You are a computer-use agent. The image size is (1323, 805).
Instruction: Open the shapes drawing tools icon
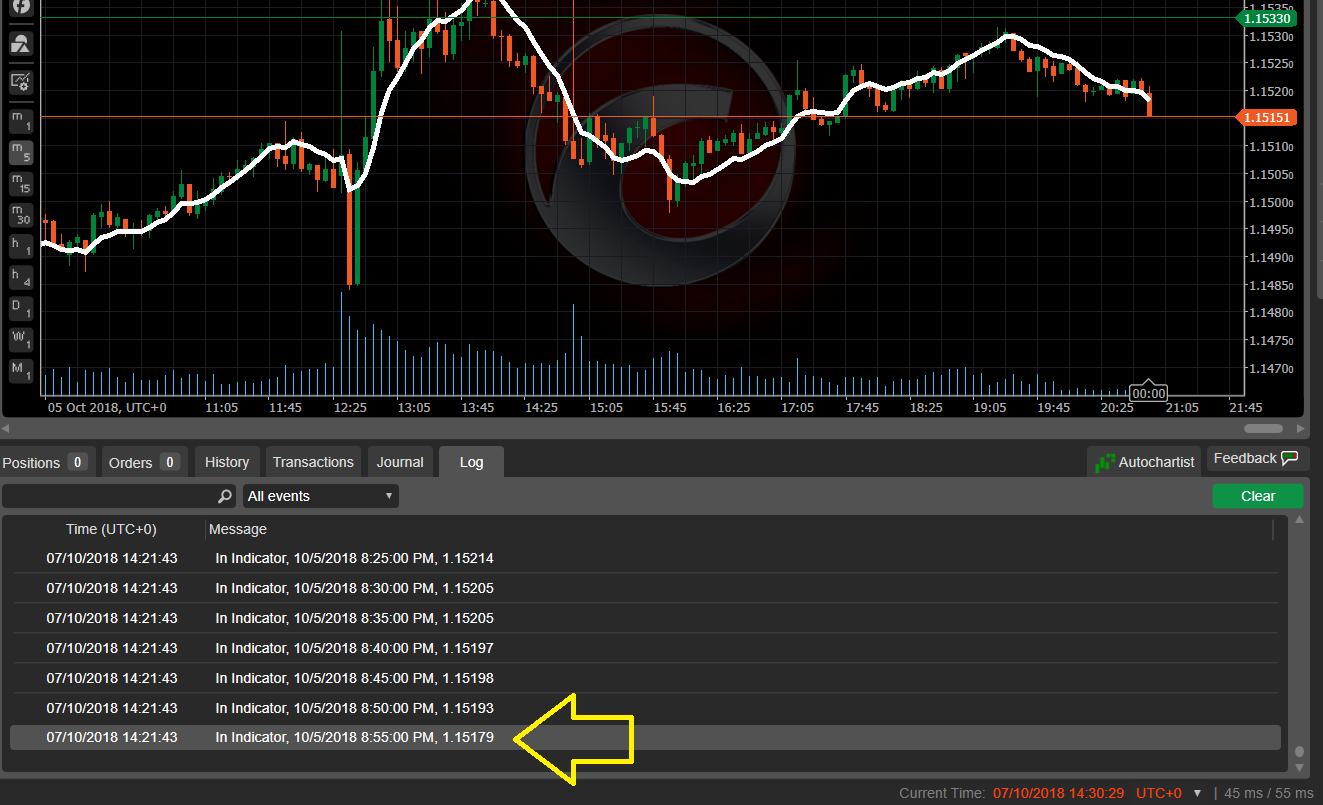(21, 43)
